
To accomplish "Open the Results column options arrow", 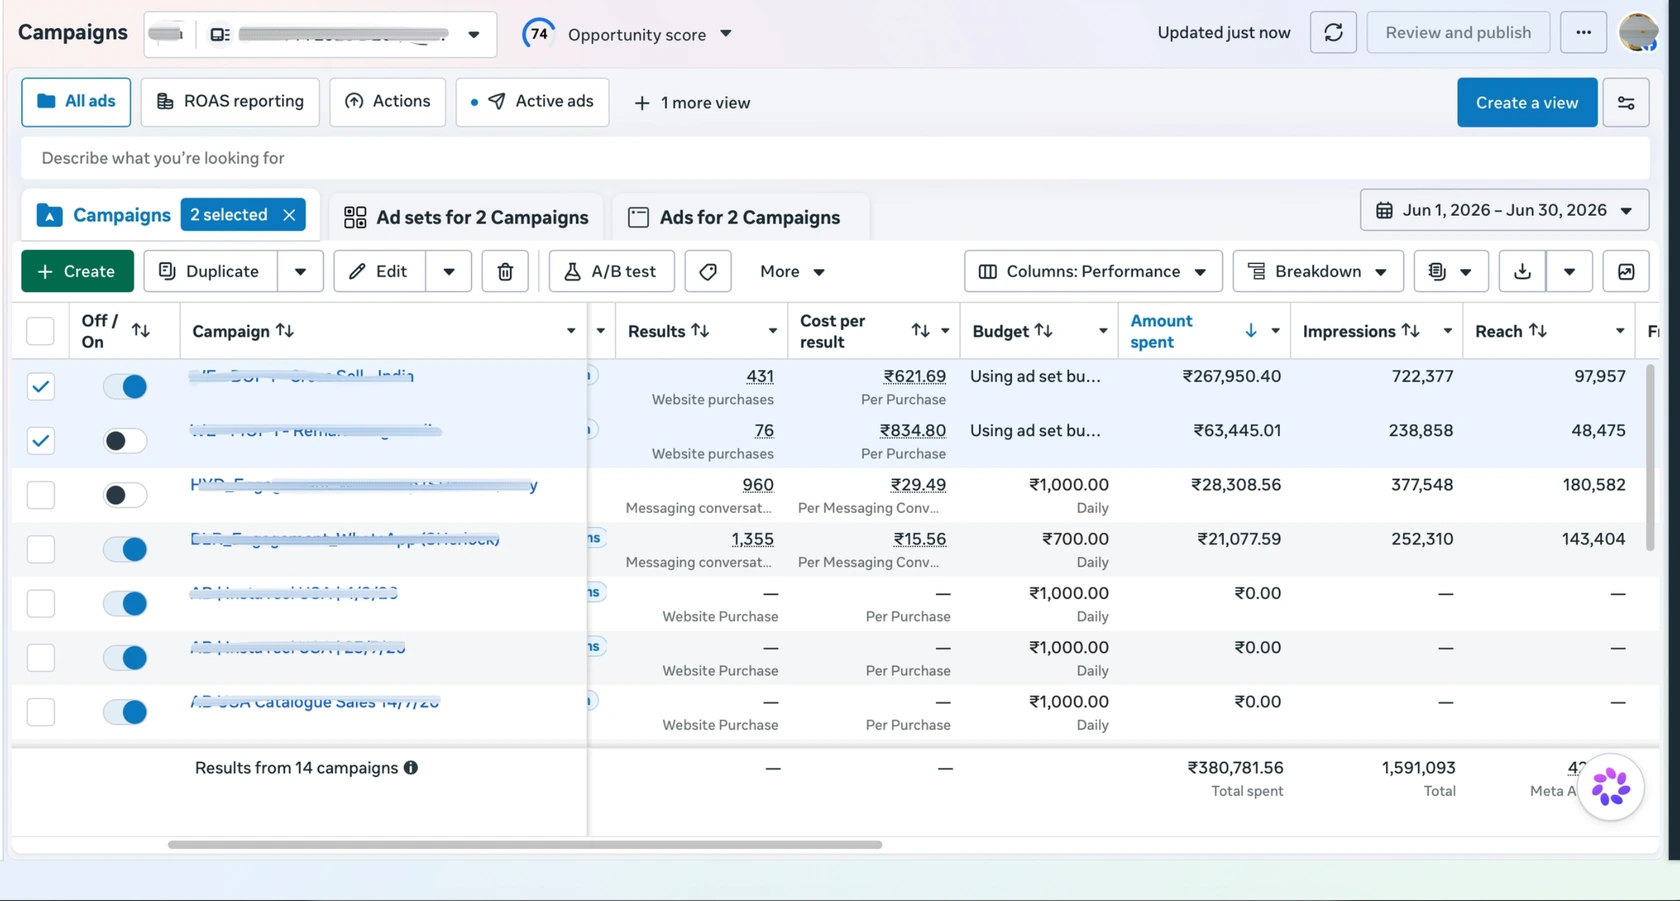I will coord(772,331).
